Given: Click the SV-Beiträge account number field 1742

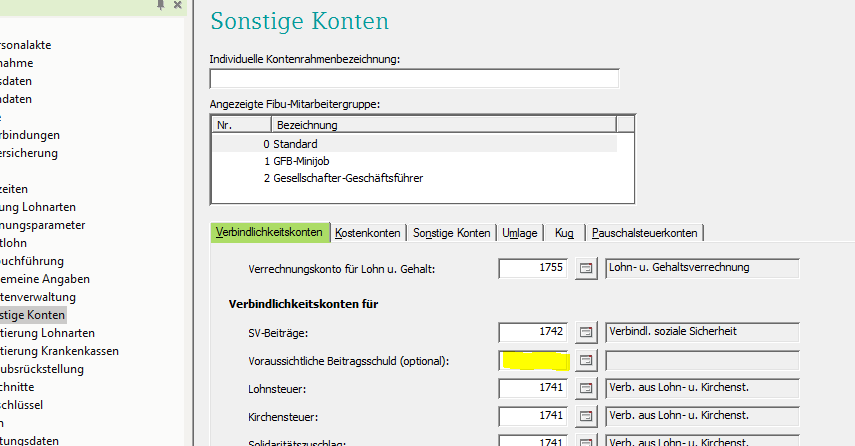Looking at the screenshot, I should tap(534, 332).
